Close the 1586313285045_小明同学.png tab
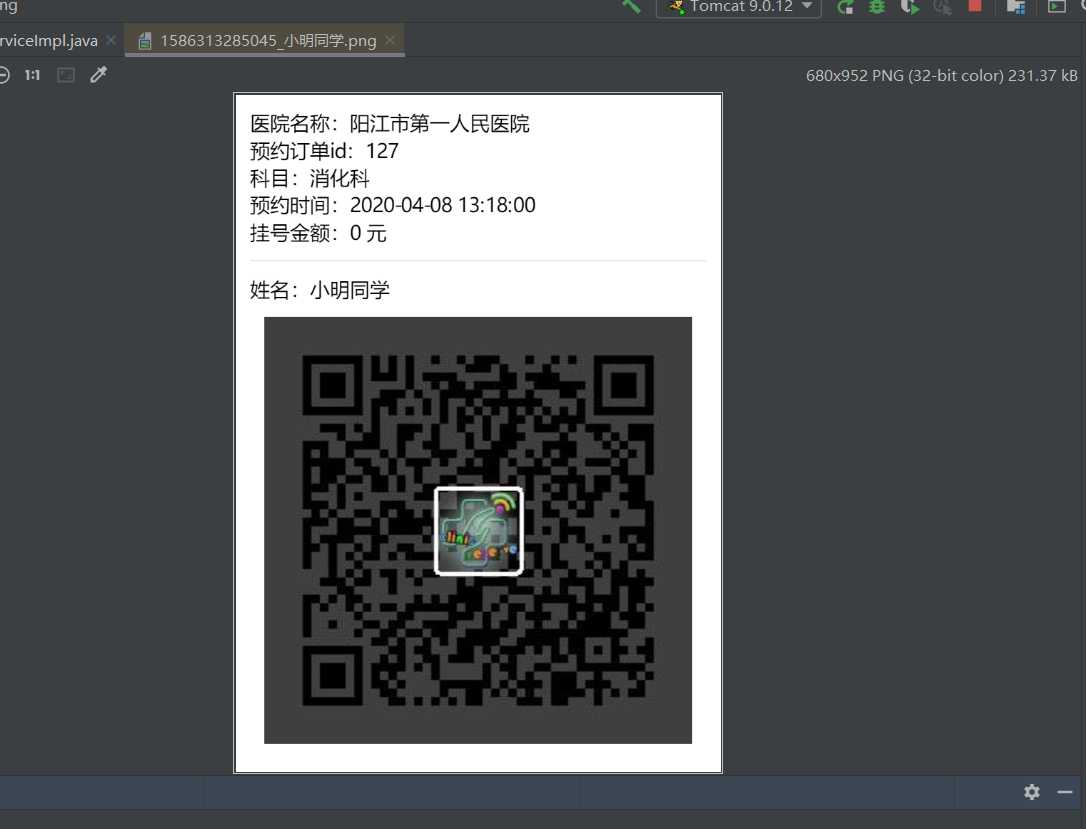Viewport: 1086px width, 829px height. click(390, 40)
